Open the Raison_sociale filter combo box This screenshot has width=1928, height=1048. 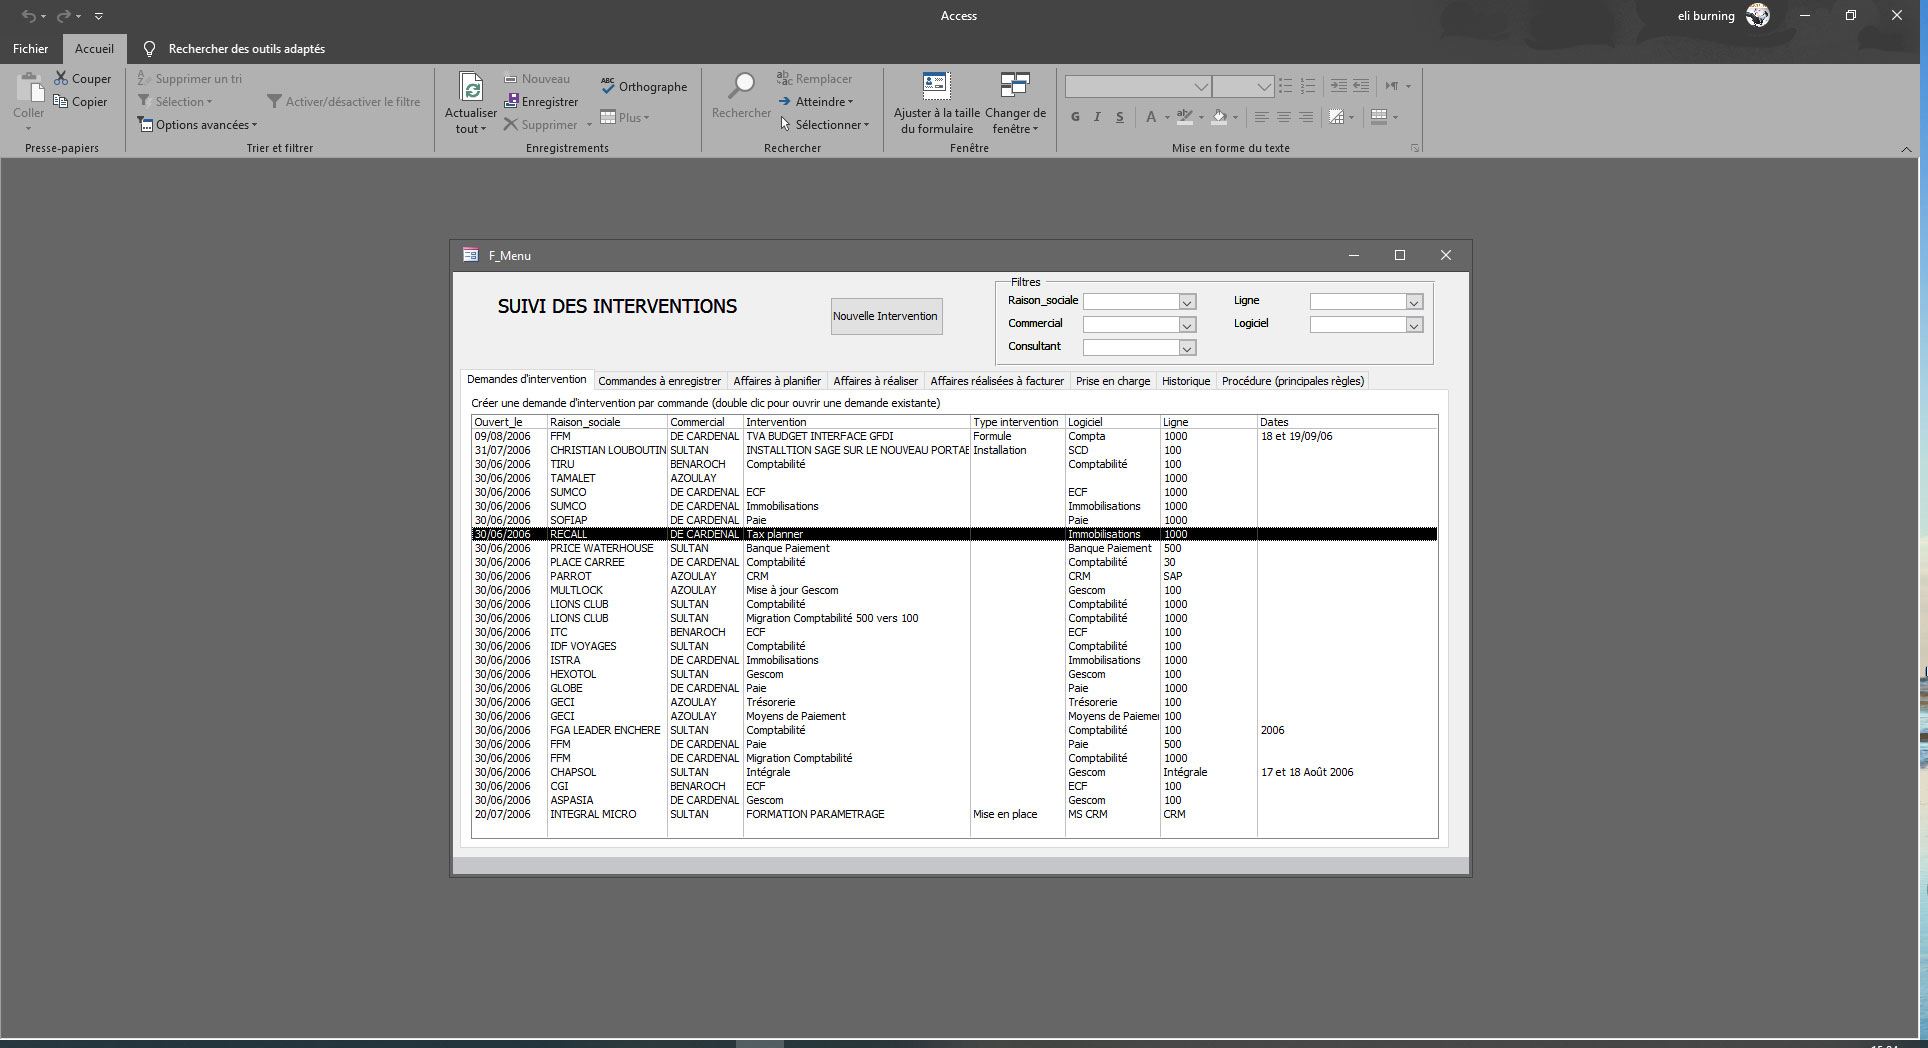tap(1187, 302)
